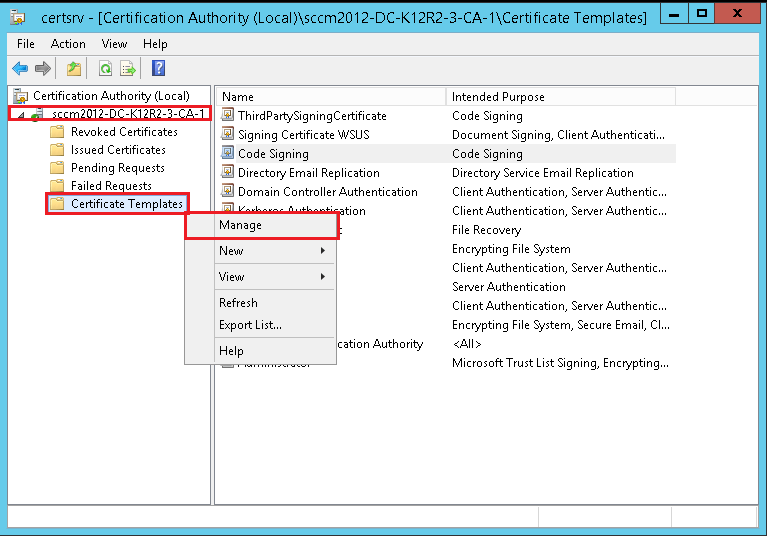
Task: Click the Directory Email Replication template icon
Action: (x=227, y=172)
